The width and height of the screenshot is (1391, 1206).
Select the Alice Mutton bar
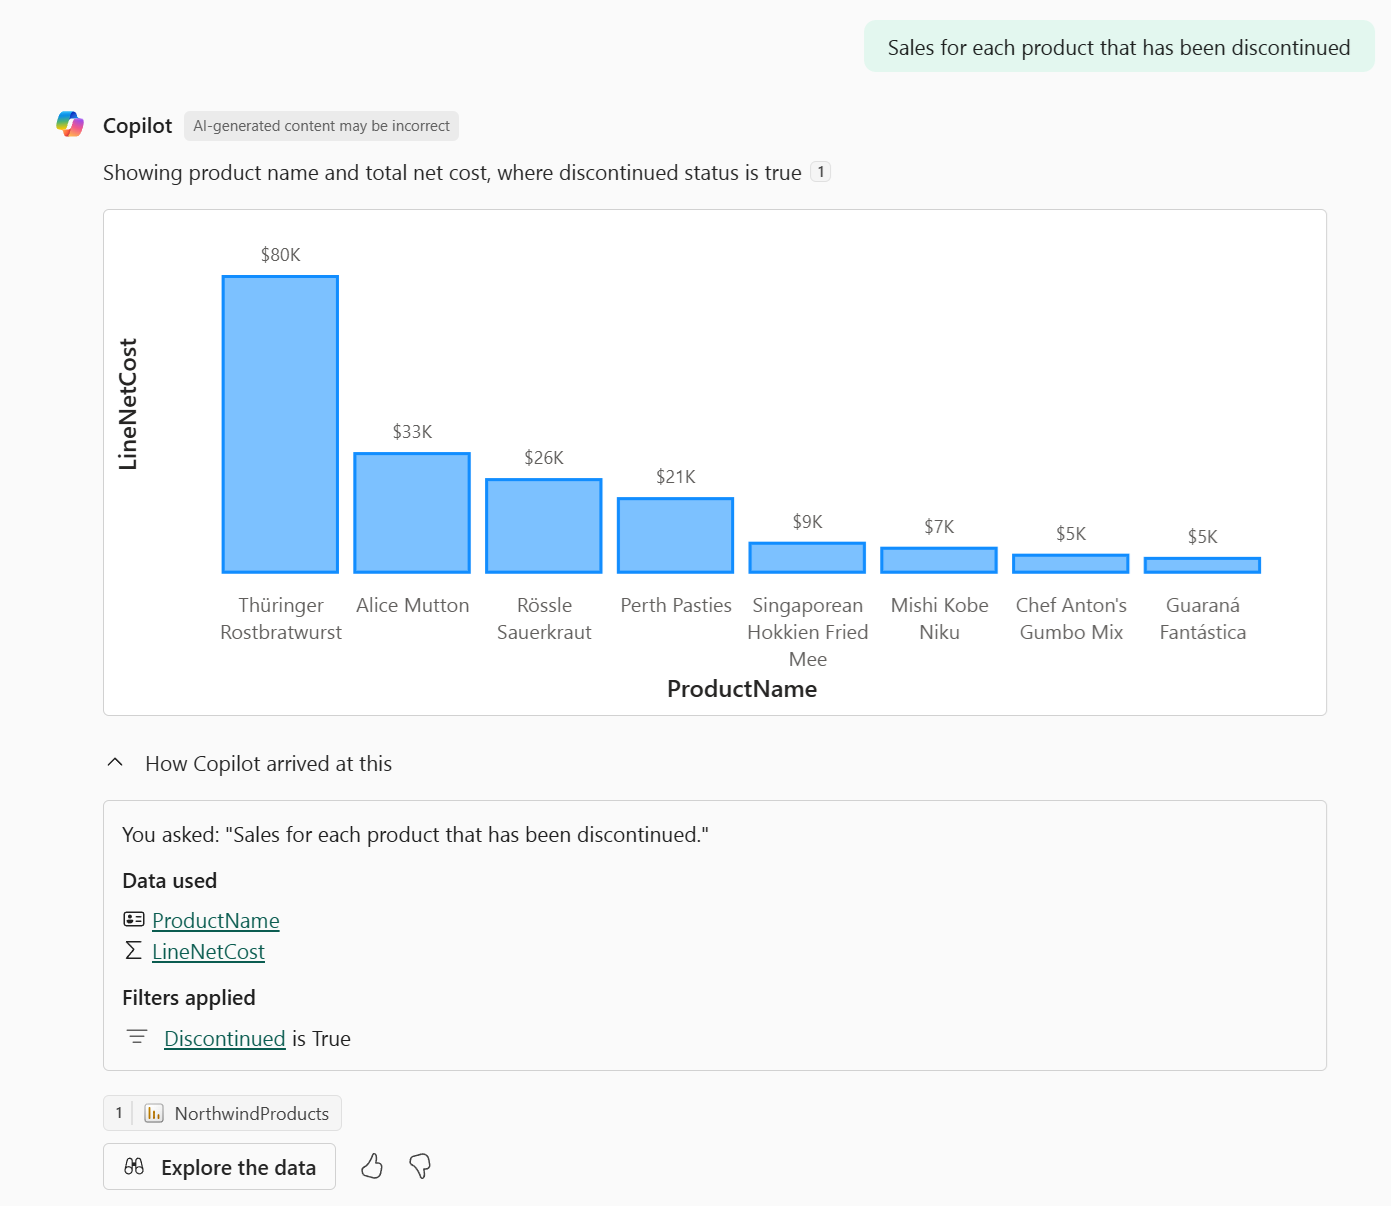412,513
